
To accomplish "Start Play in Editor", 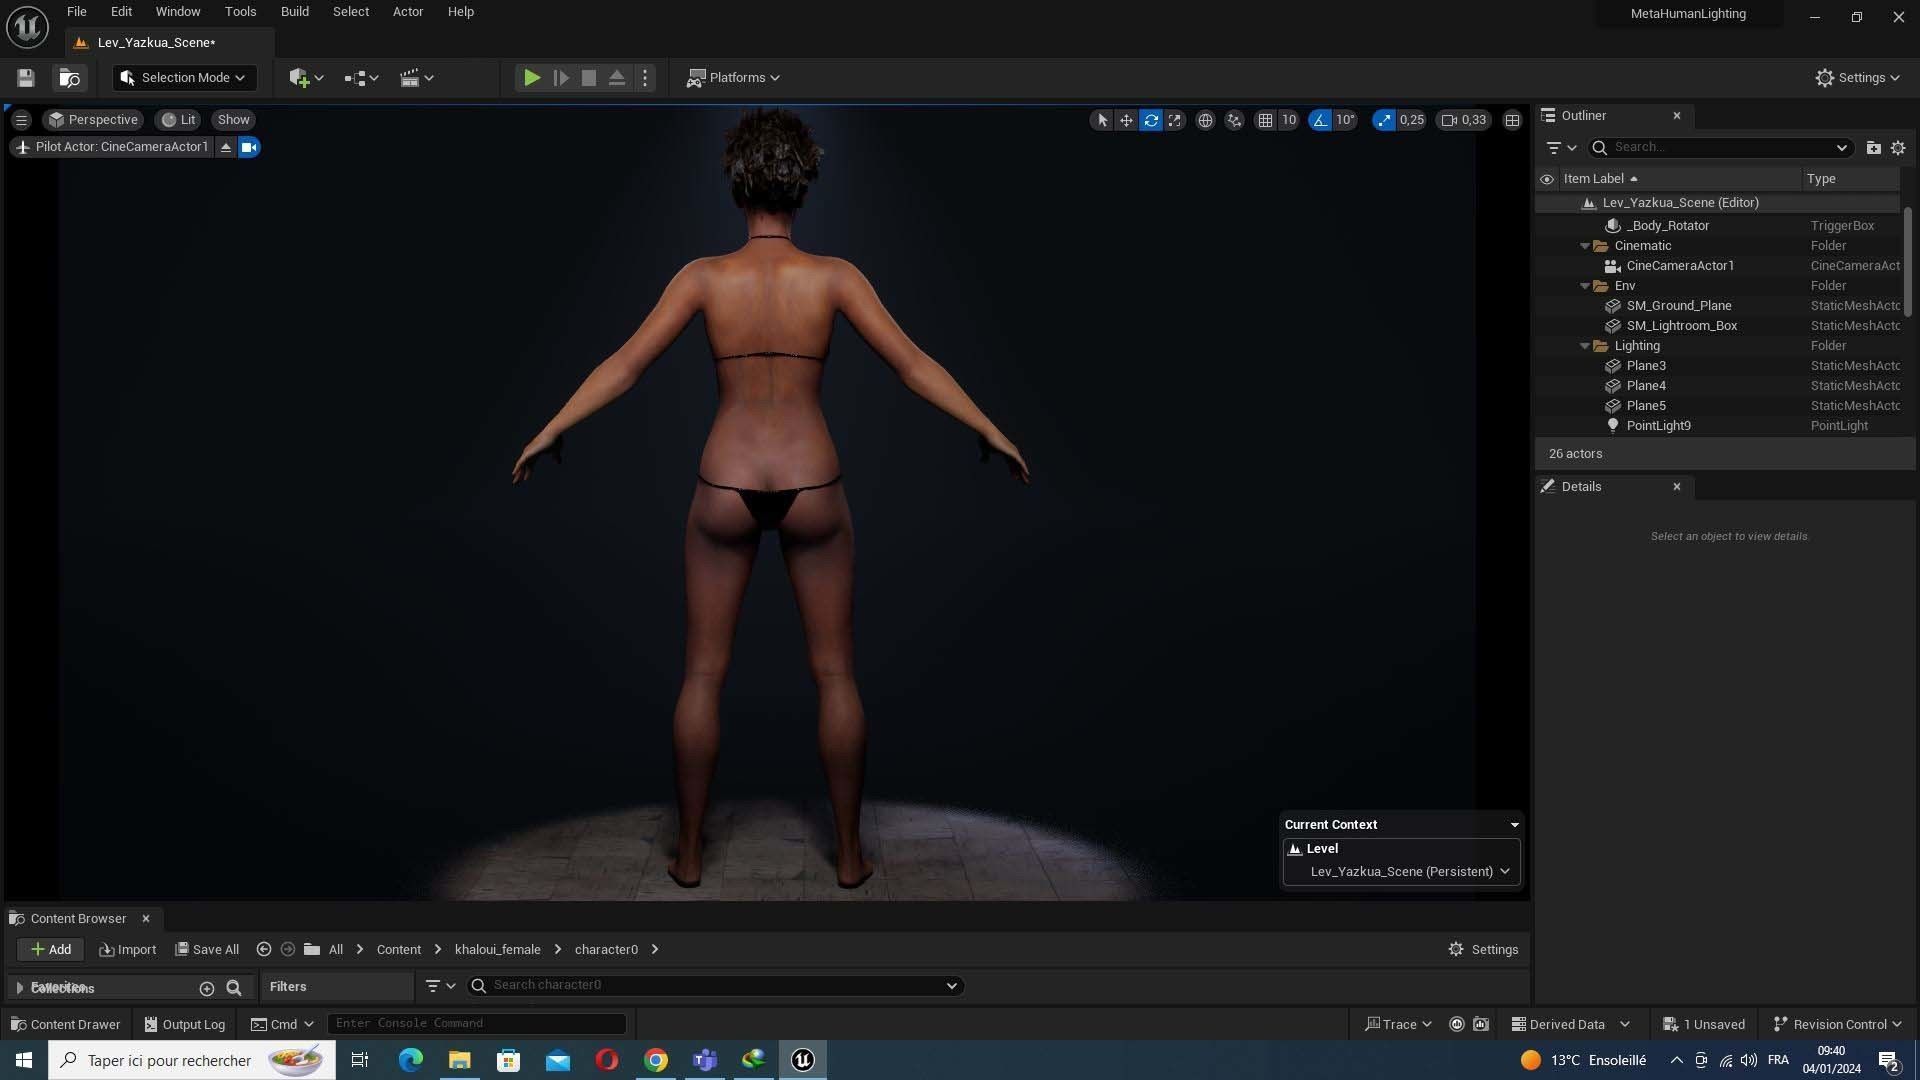I will click(x=532, y=78).
